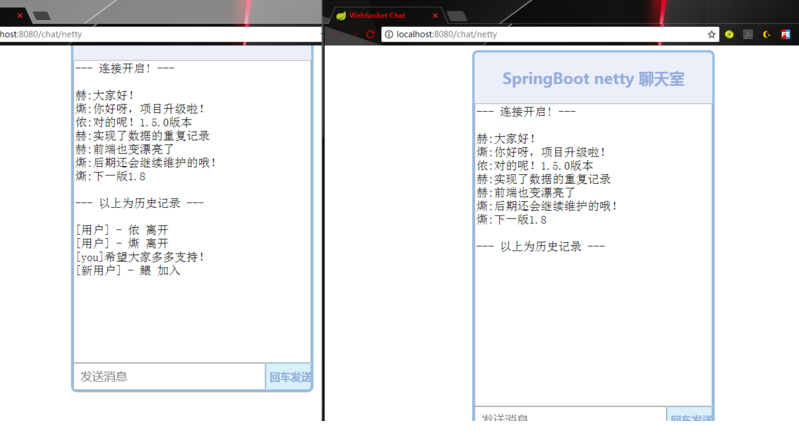Click '赫:大家好!' message in right chat

(506, 139)
